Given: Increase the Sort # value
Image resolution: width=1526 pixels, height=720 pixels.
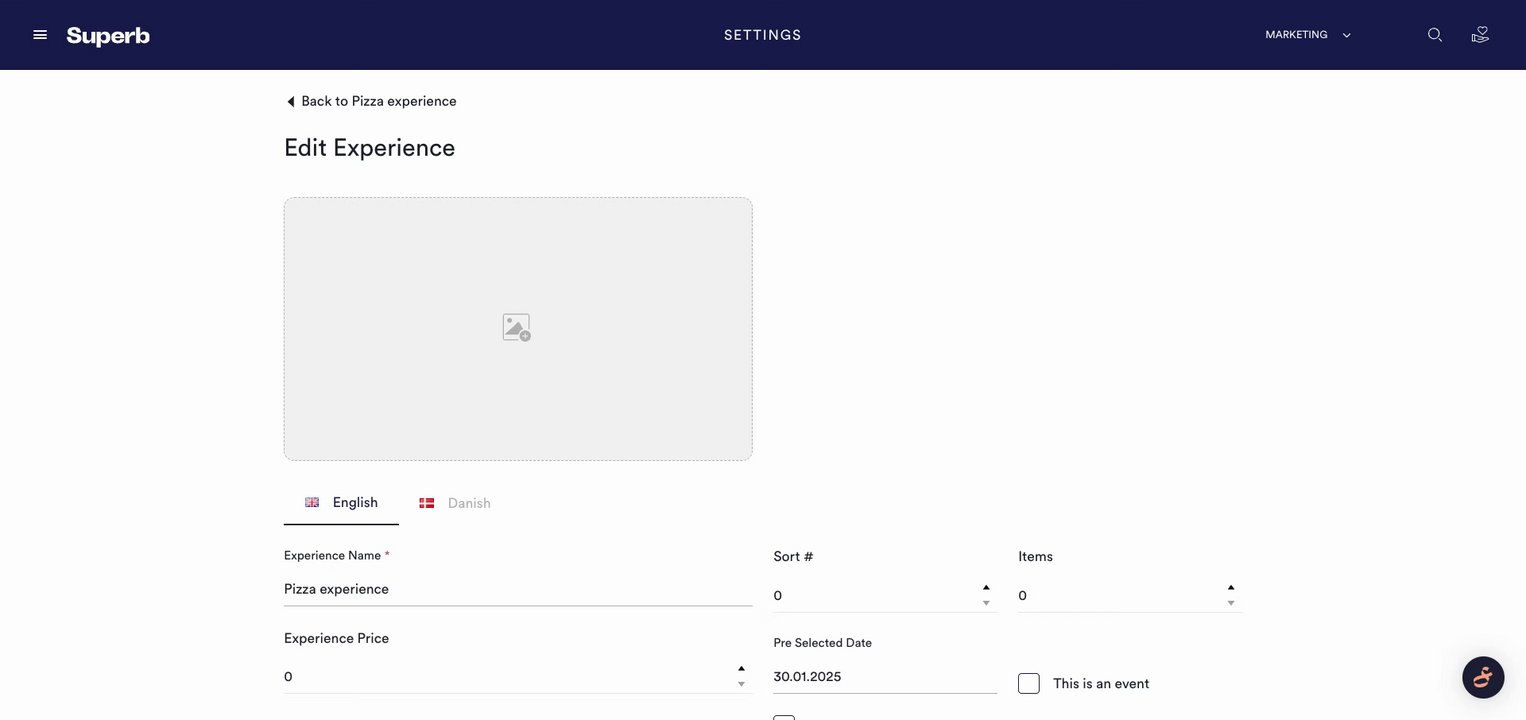Looking at the screenshot, I should [986, 588].
